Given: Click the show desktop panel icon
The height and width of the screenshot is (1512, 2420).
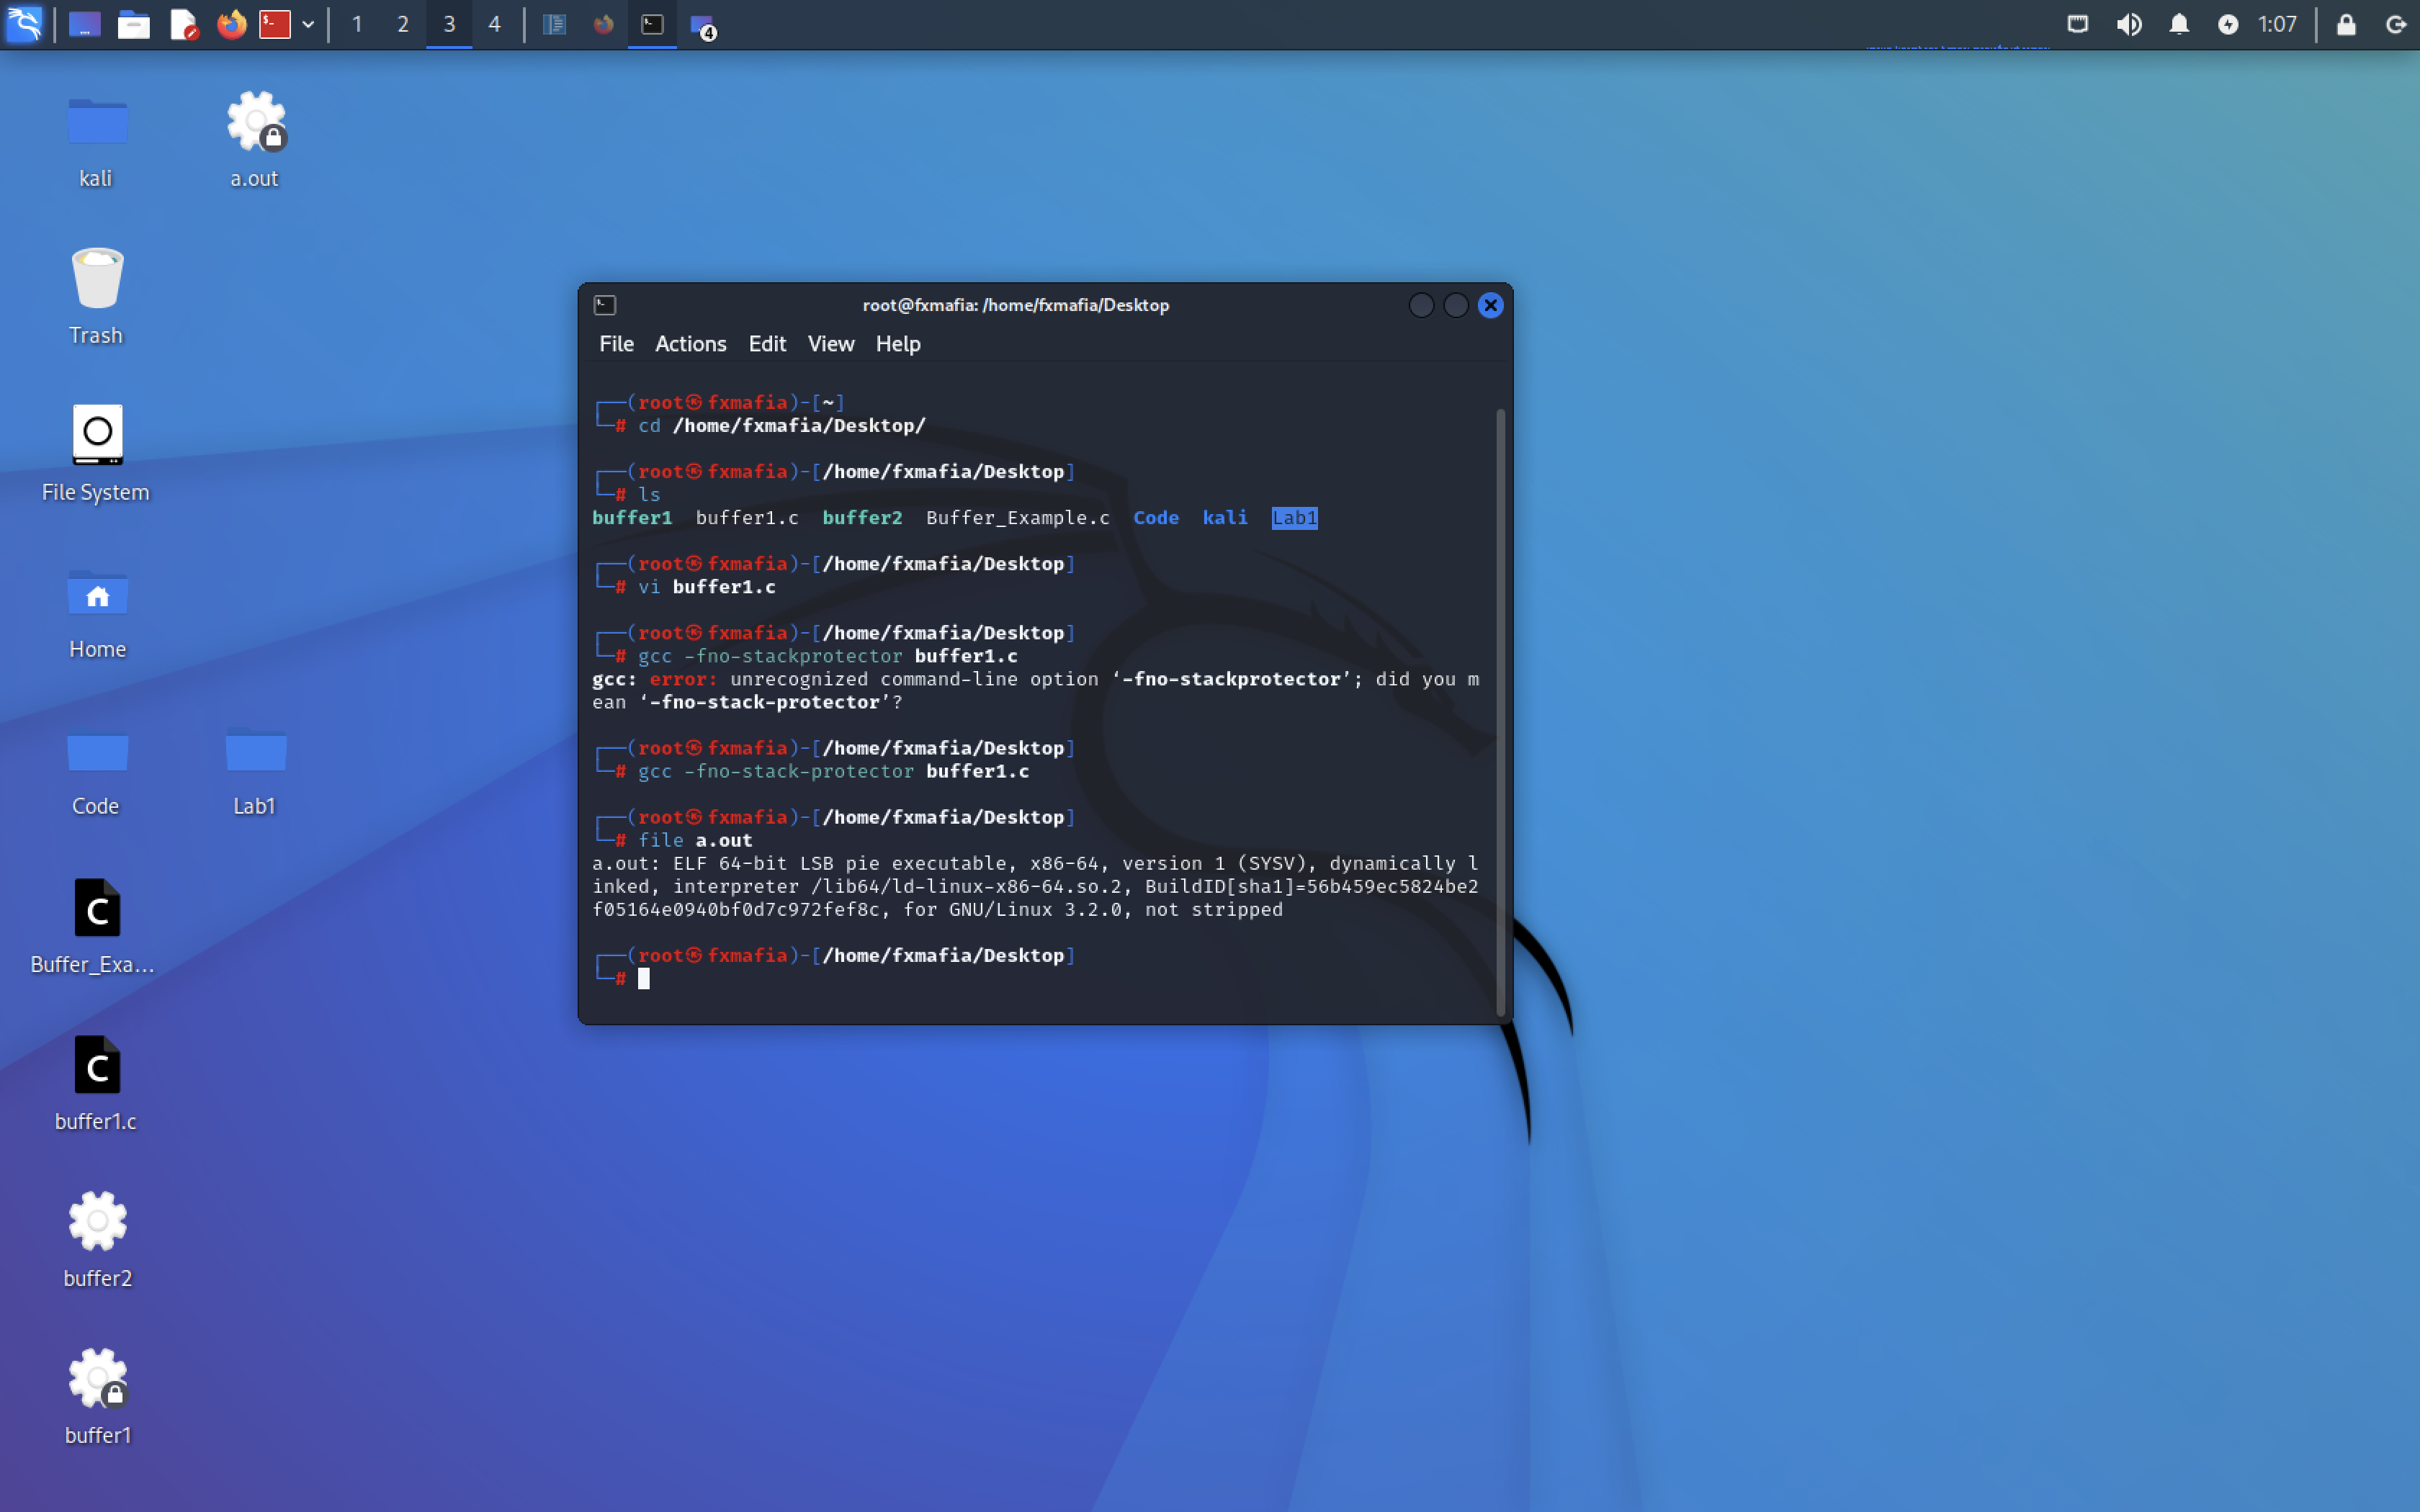Looking at the screenshot, I should [x=84, y=24].
